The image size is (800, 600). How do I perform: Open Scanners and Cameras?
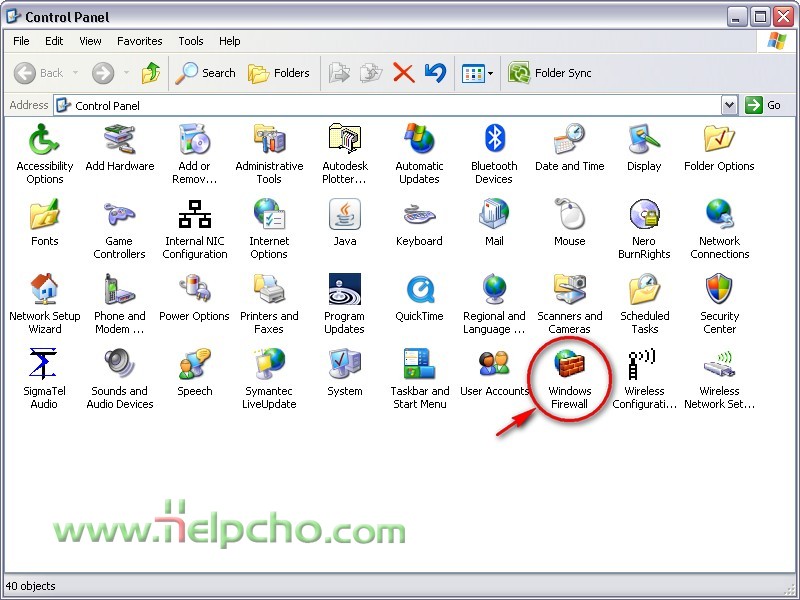(x=569, y=304)
